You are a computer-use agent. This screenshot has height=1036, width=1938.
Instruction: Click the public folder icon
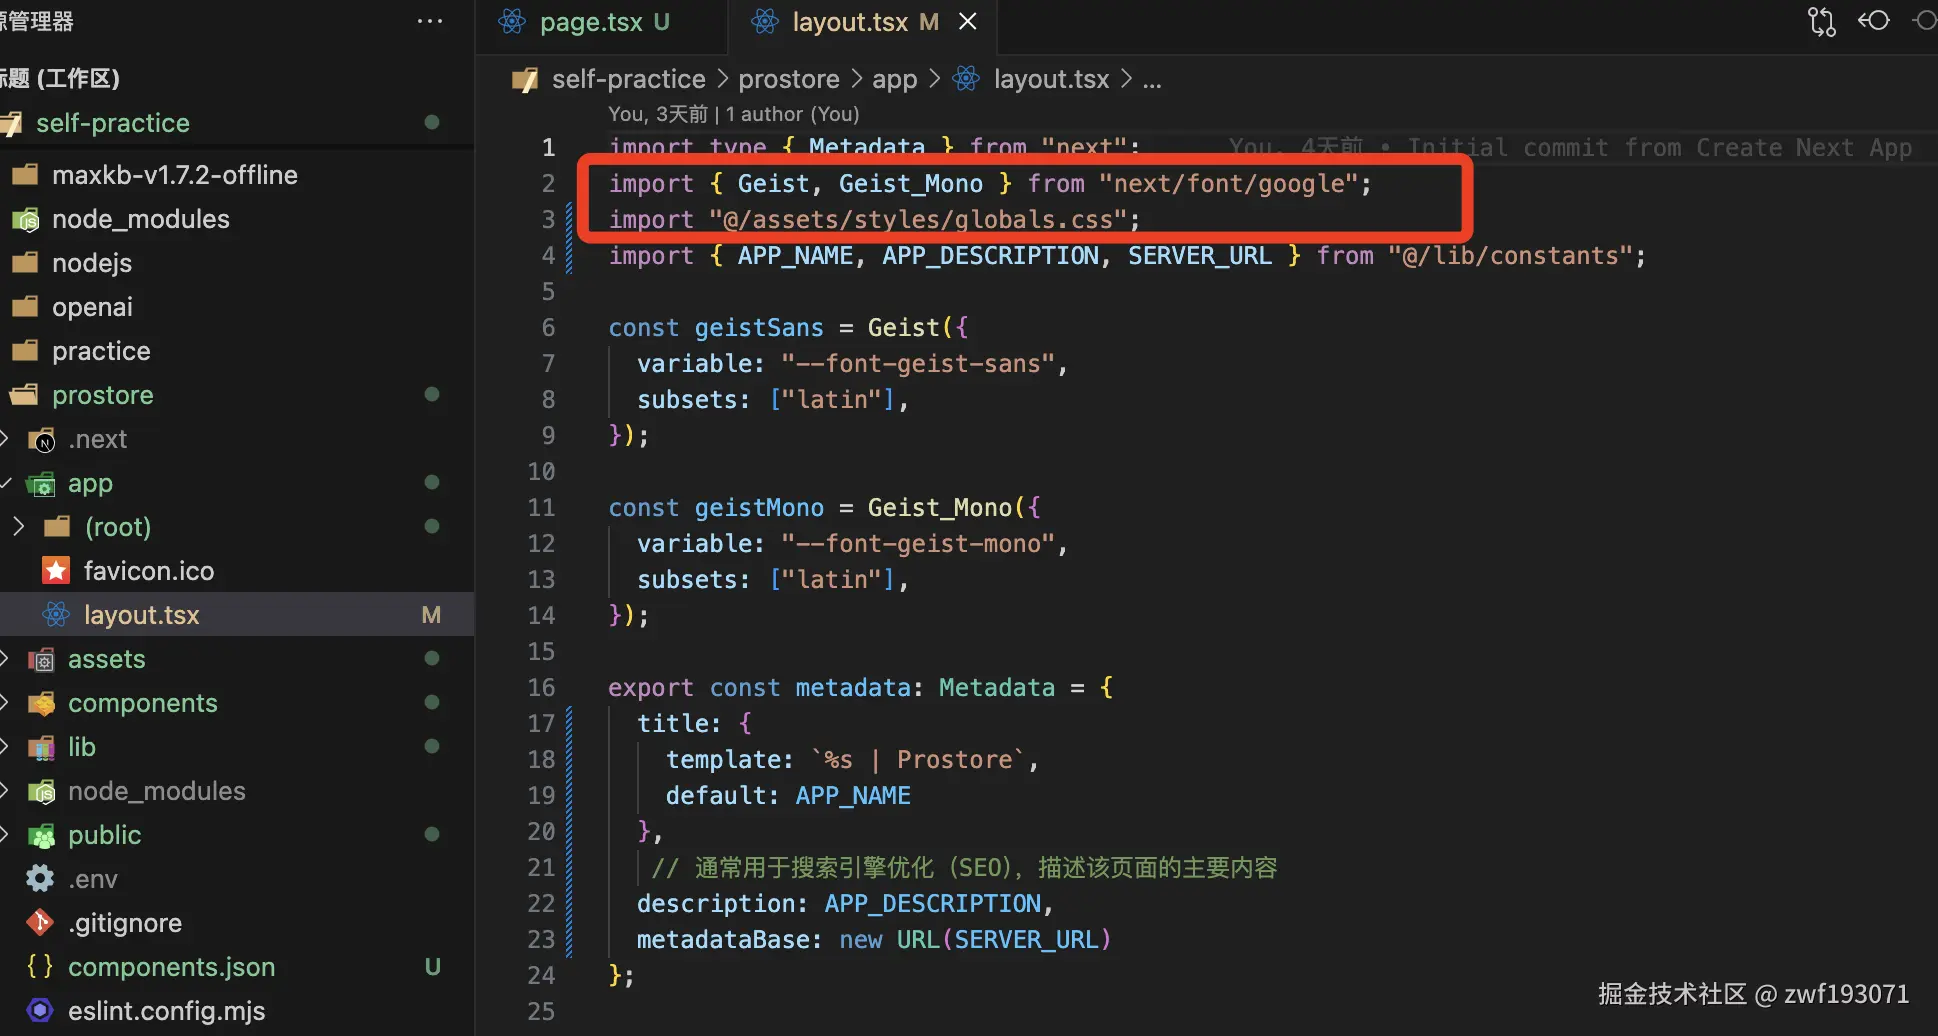click(x=42, y=836)
